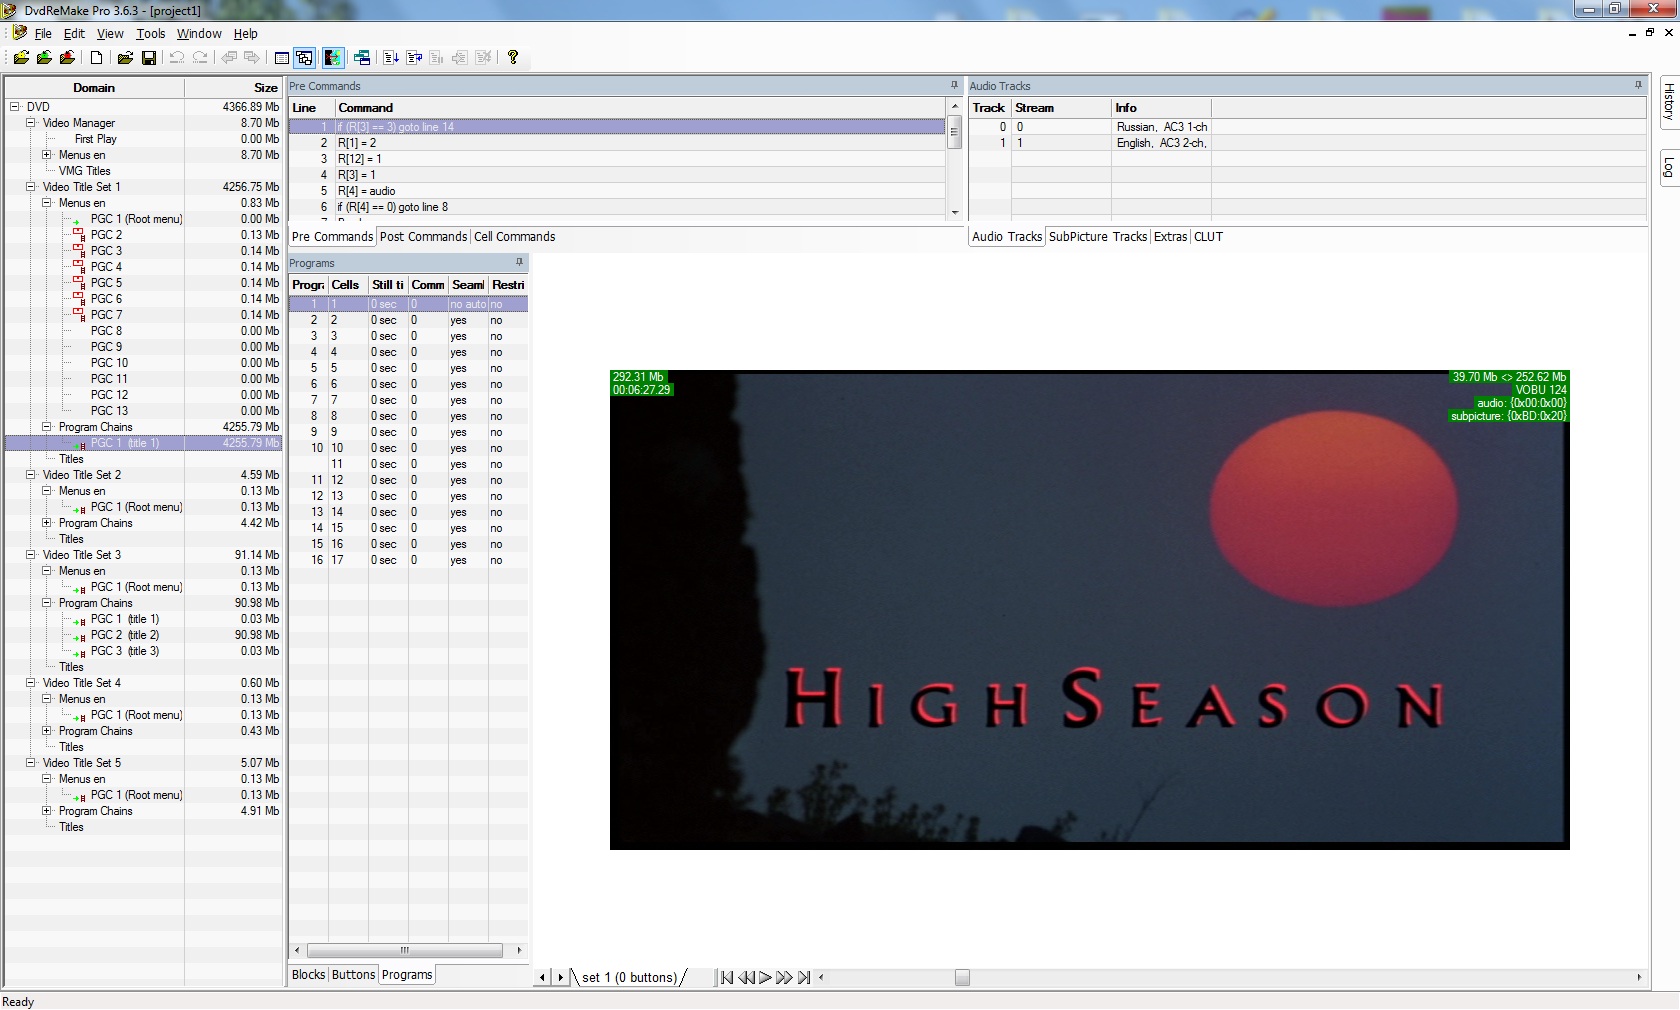Rewind the preview video
Screen dimensions: 1680x1010
point(746,977)
